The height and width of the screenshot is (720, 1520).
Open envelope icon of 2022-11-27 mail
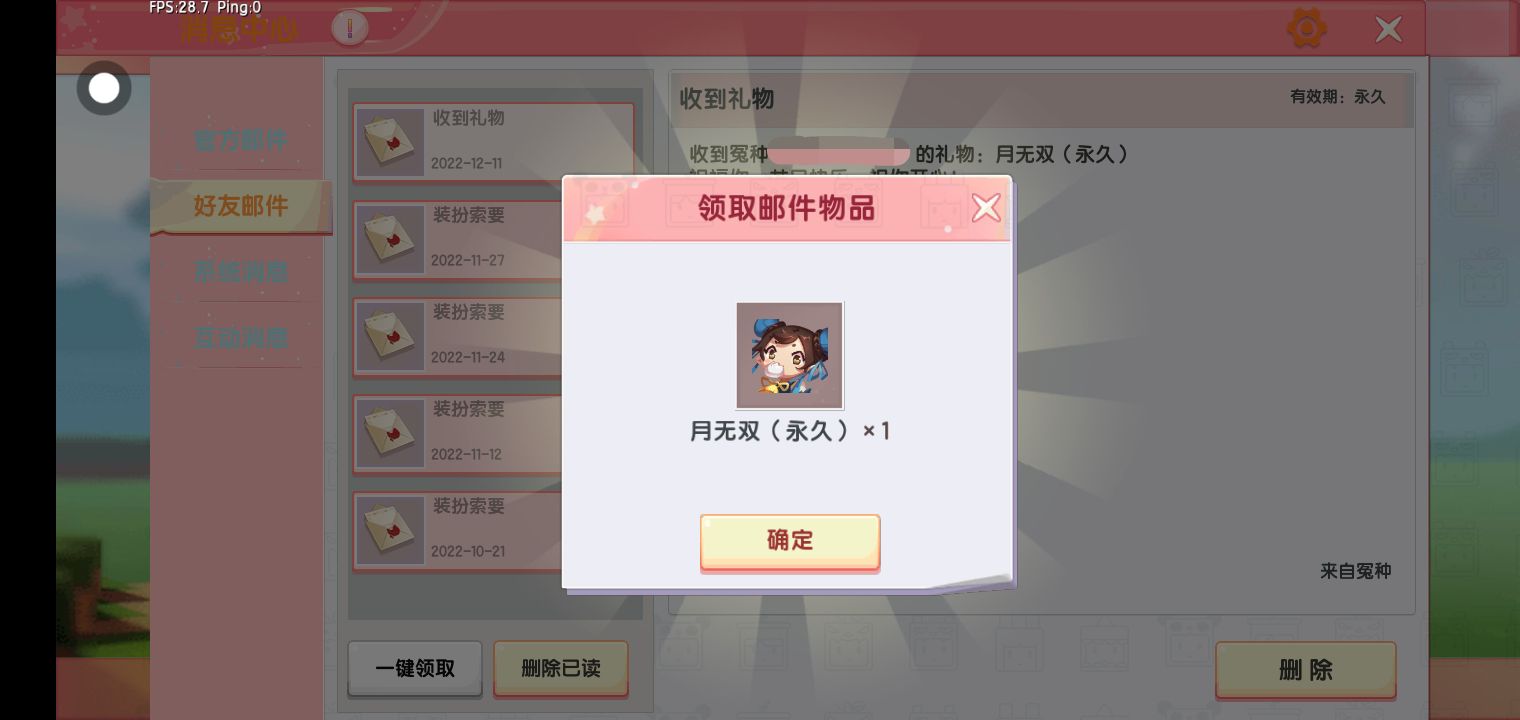point(390,240)
